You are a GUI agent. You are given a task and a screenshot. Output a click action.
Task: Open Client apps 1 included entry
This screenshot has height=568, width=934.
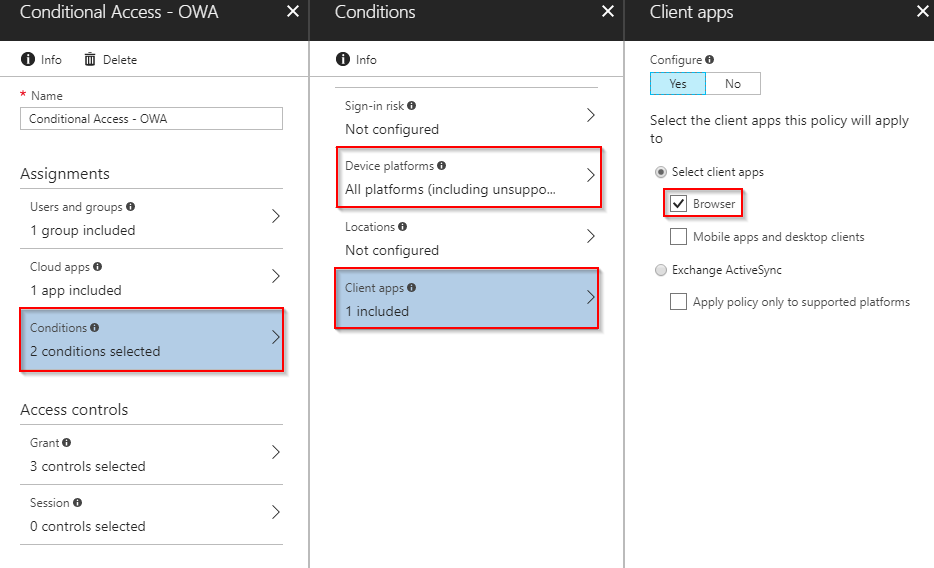click(466, 298)
